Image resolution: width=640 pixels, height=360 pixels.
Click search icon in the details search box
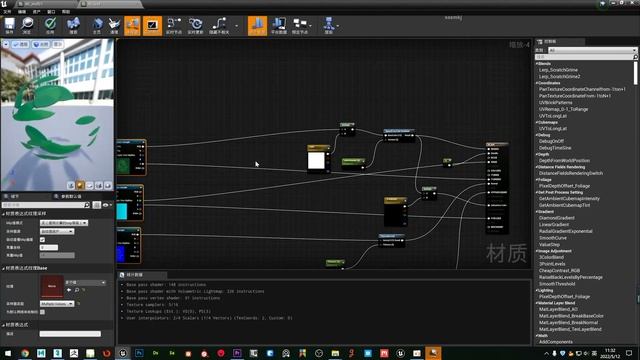point(87,205)
